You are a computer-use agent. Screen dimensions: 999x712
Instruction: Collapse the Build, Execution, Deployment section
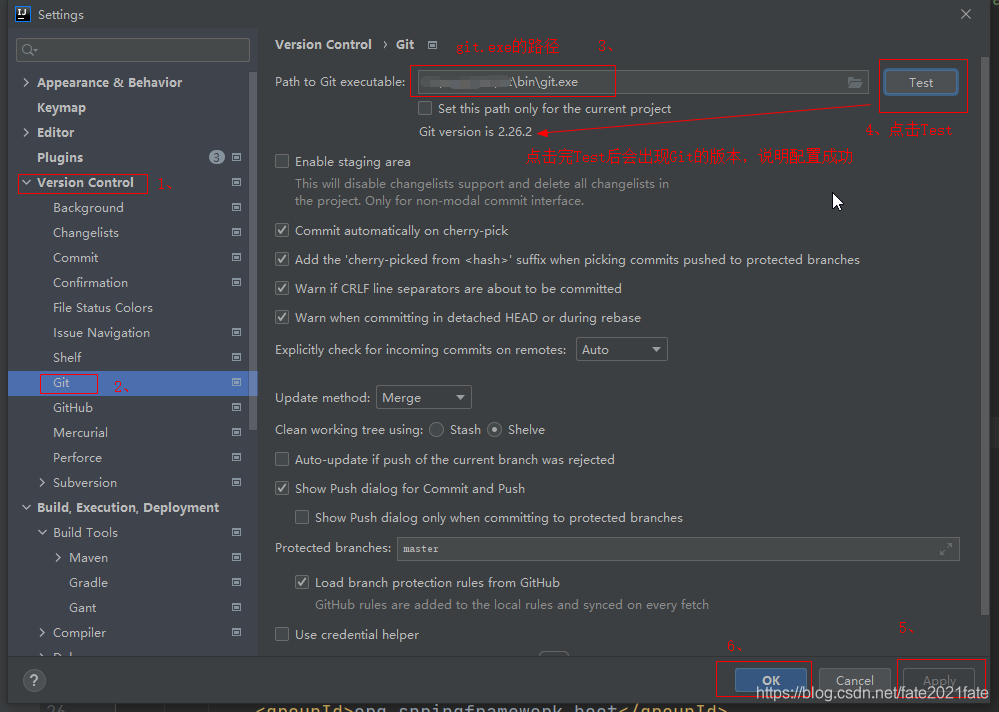point(26,508)
